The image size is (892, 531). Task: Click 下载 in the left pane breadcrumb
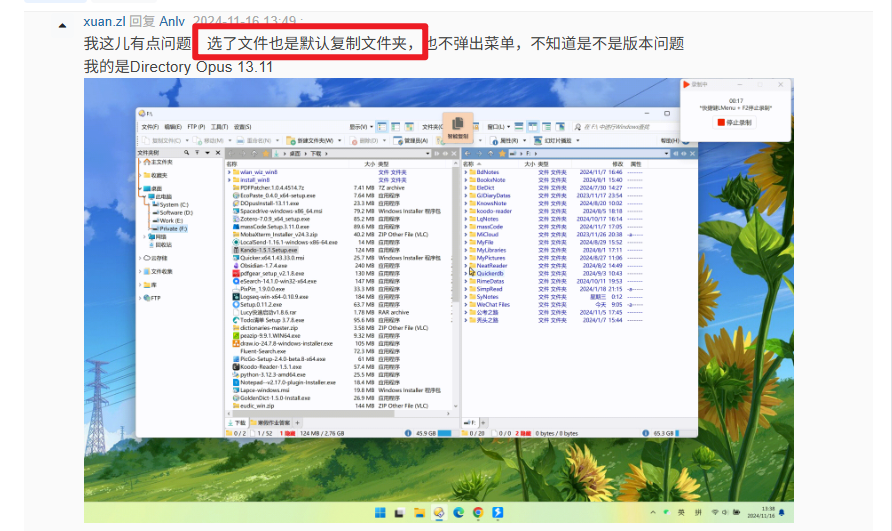click(x=316, y=154)
